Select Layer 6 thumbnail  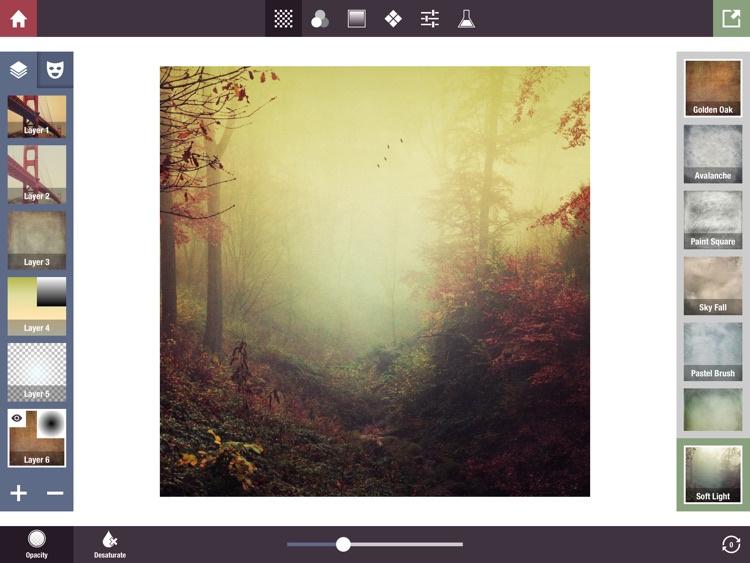coord(37,438)
